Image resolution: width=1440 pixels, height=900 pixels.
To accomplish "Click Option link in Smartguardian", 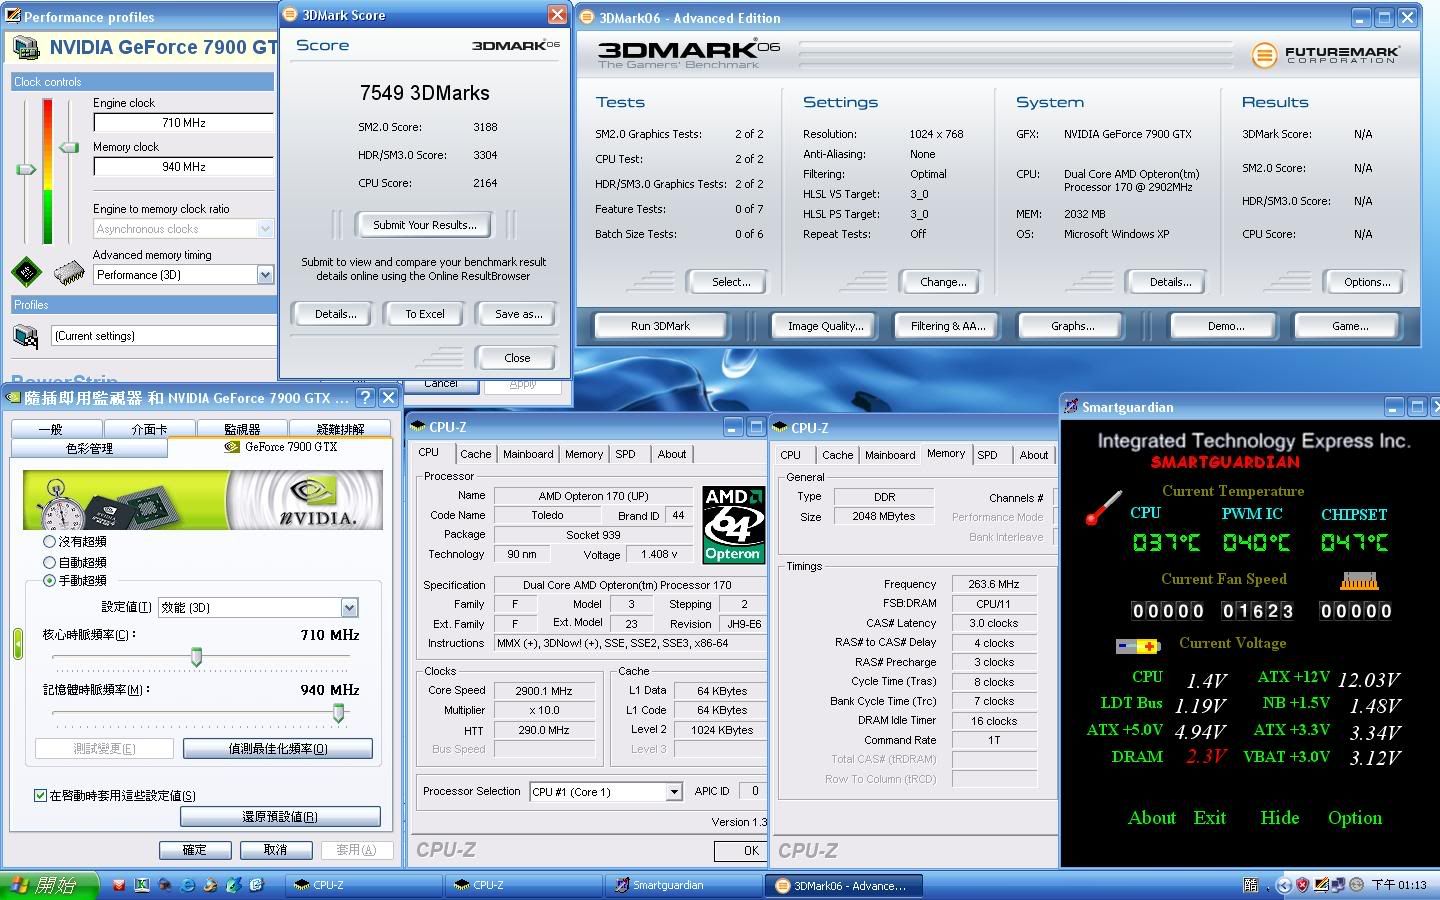I will point(1355,818).
